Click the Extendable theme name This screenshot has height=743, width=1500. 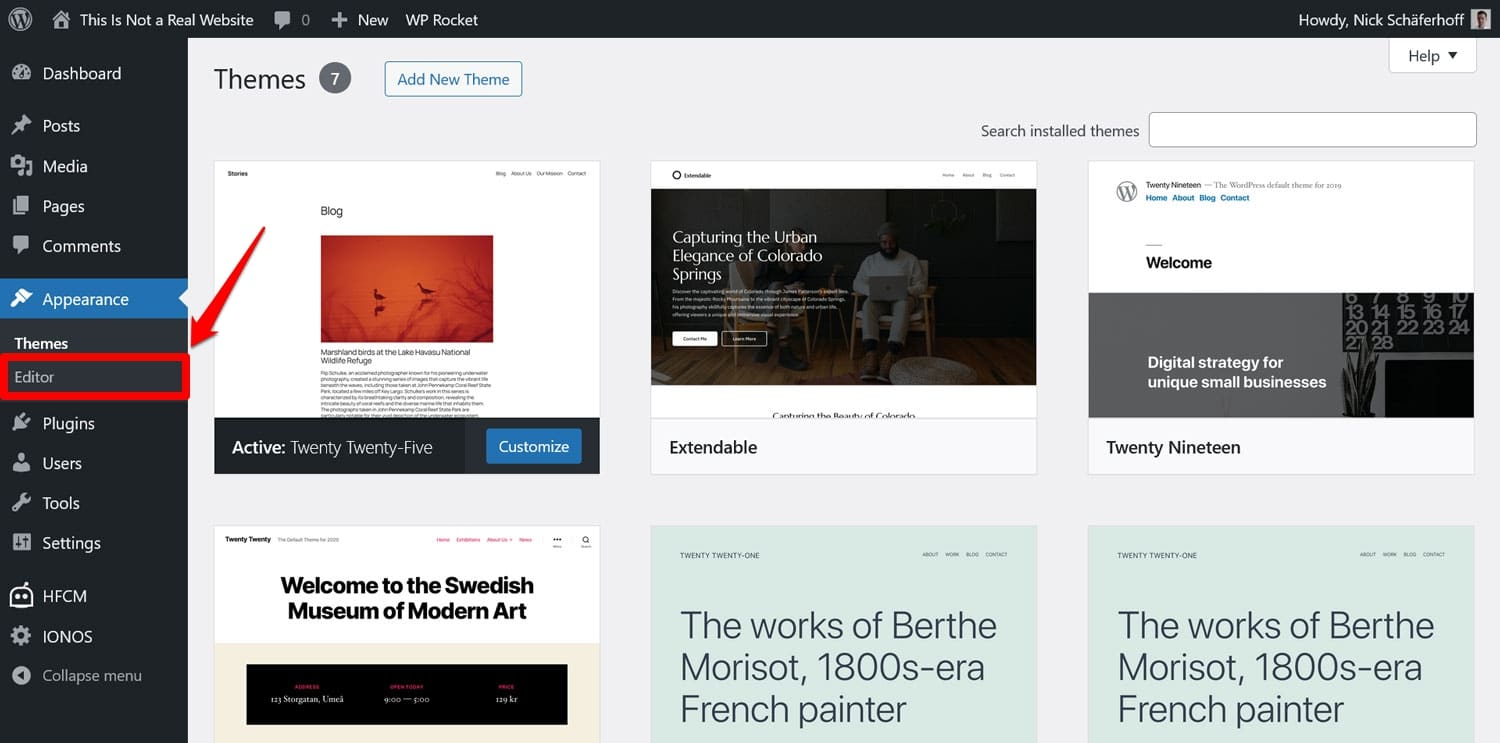[713, 447]
